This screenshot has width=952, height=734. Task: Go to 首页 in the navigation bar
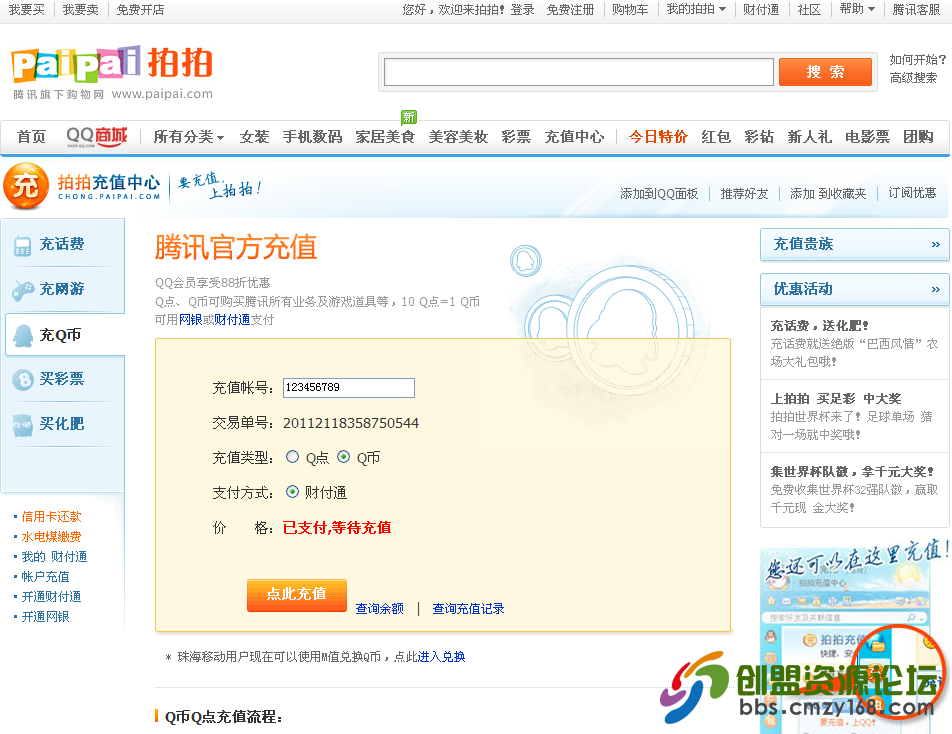[32, 137]
